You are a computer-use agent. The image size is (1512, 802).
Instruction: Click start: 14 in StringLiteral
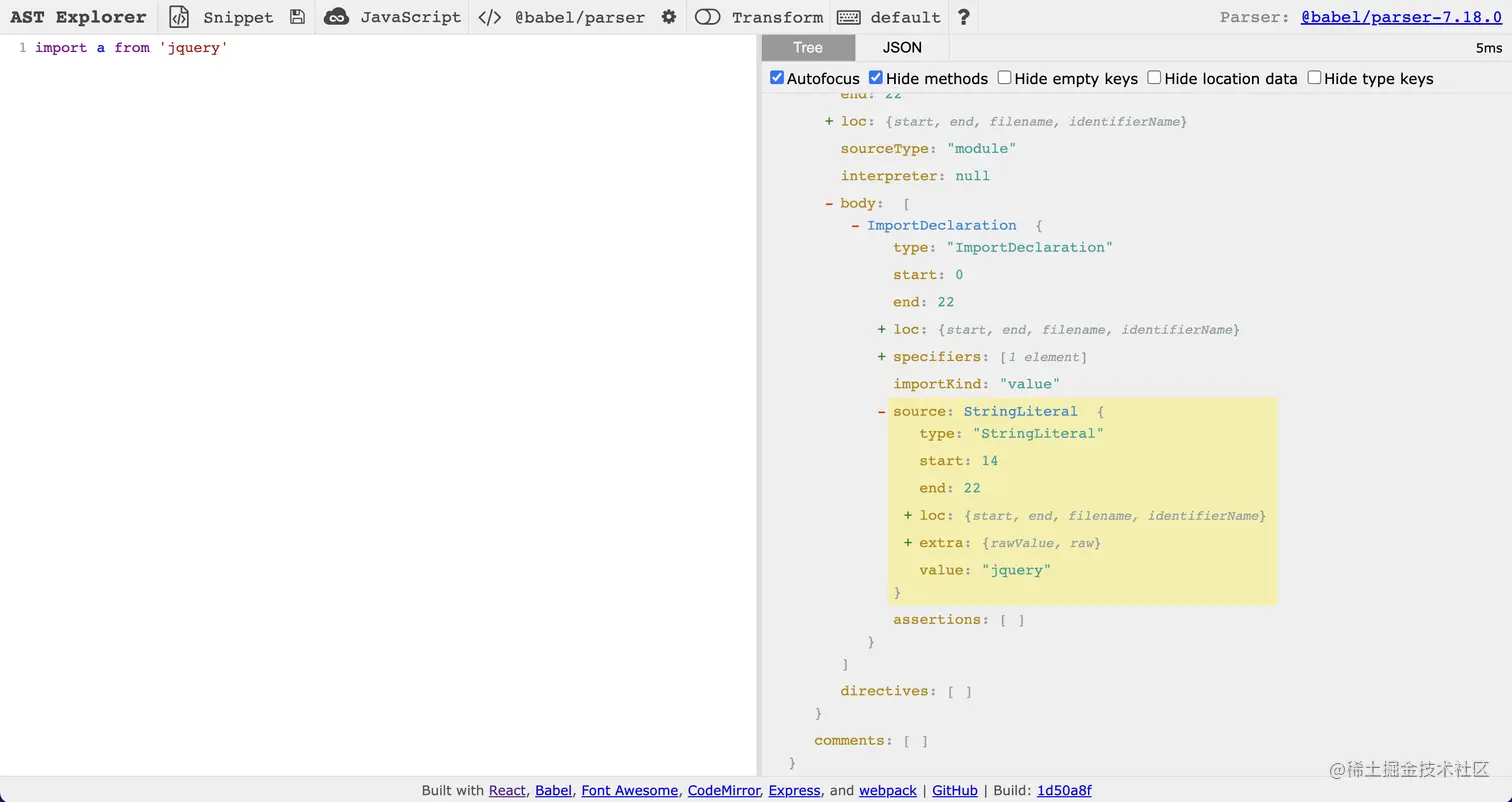coord(959,461)
